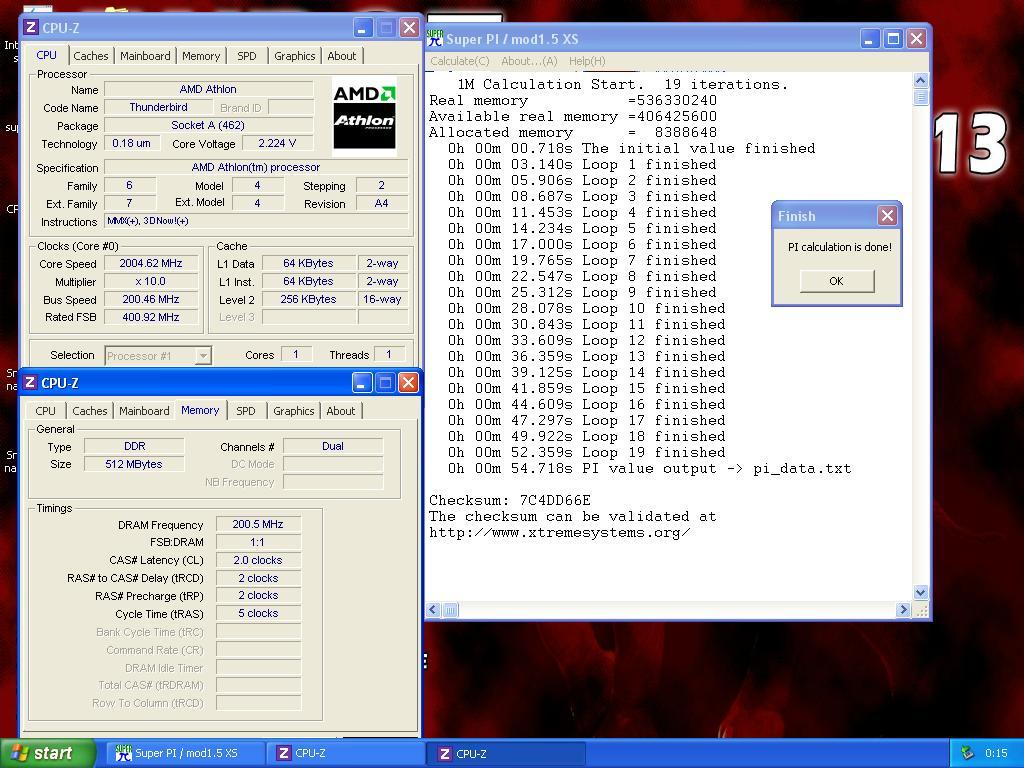This screenshot has width=1024, height=768.
Task: Click the Code Name field Thunderbird
Action: pyautogui.click(x=159, y=107)
